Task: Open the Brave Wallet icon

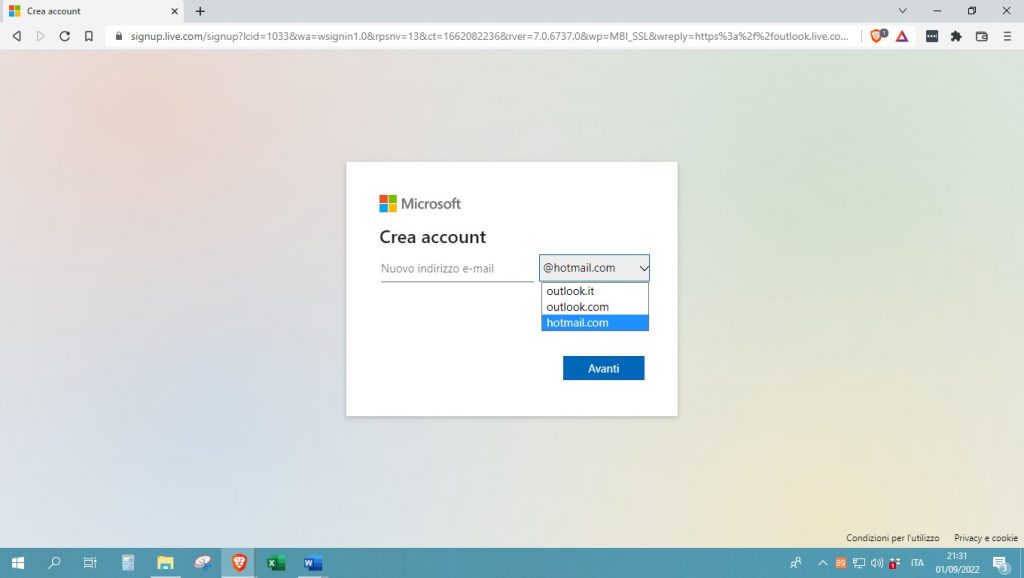Action: pos(981,36)
